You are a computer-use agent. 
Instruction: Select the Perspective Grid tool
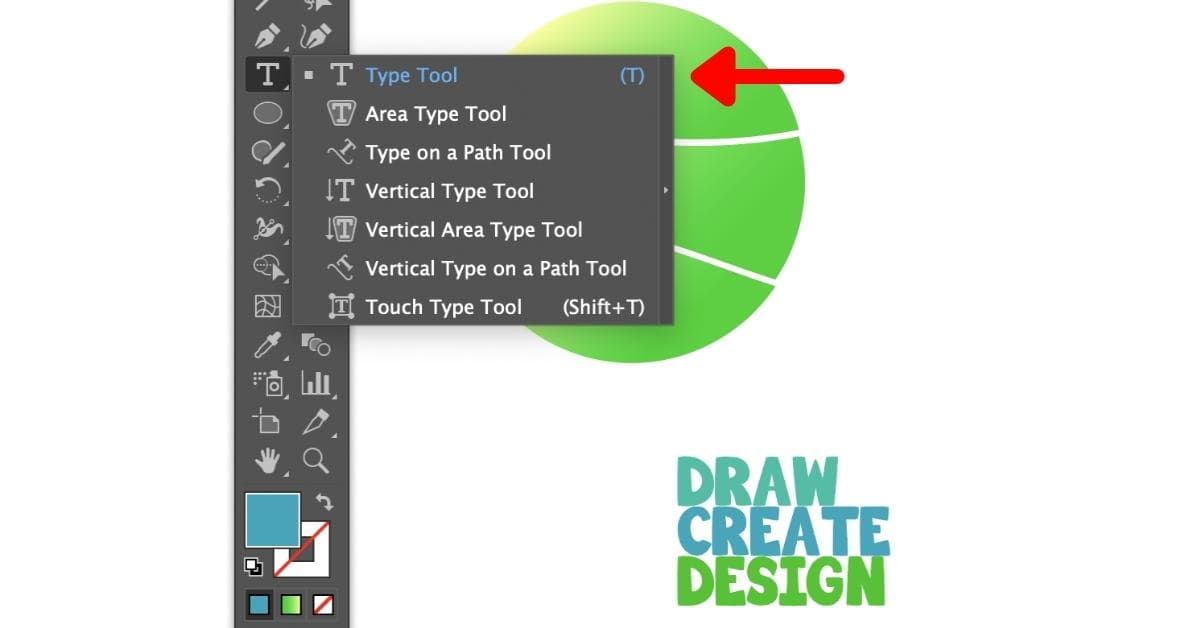267,307
